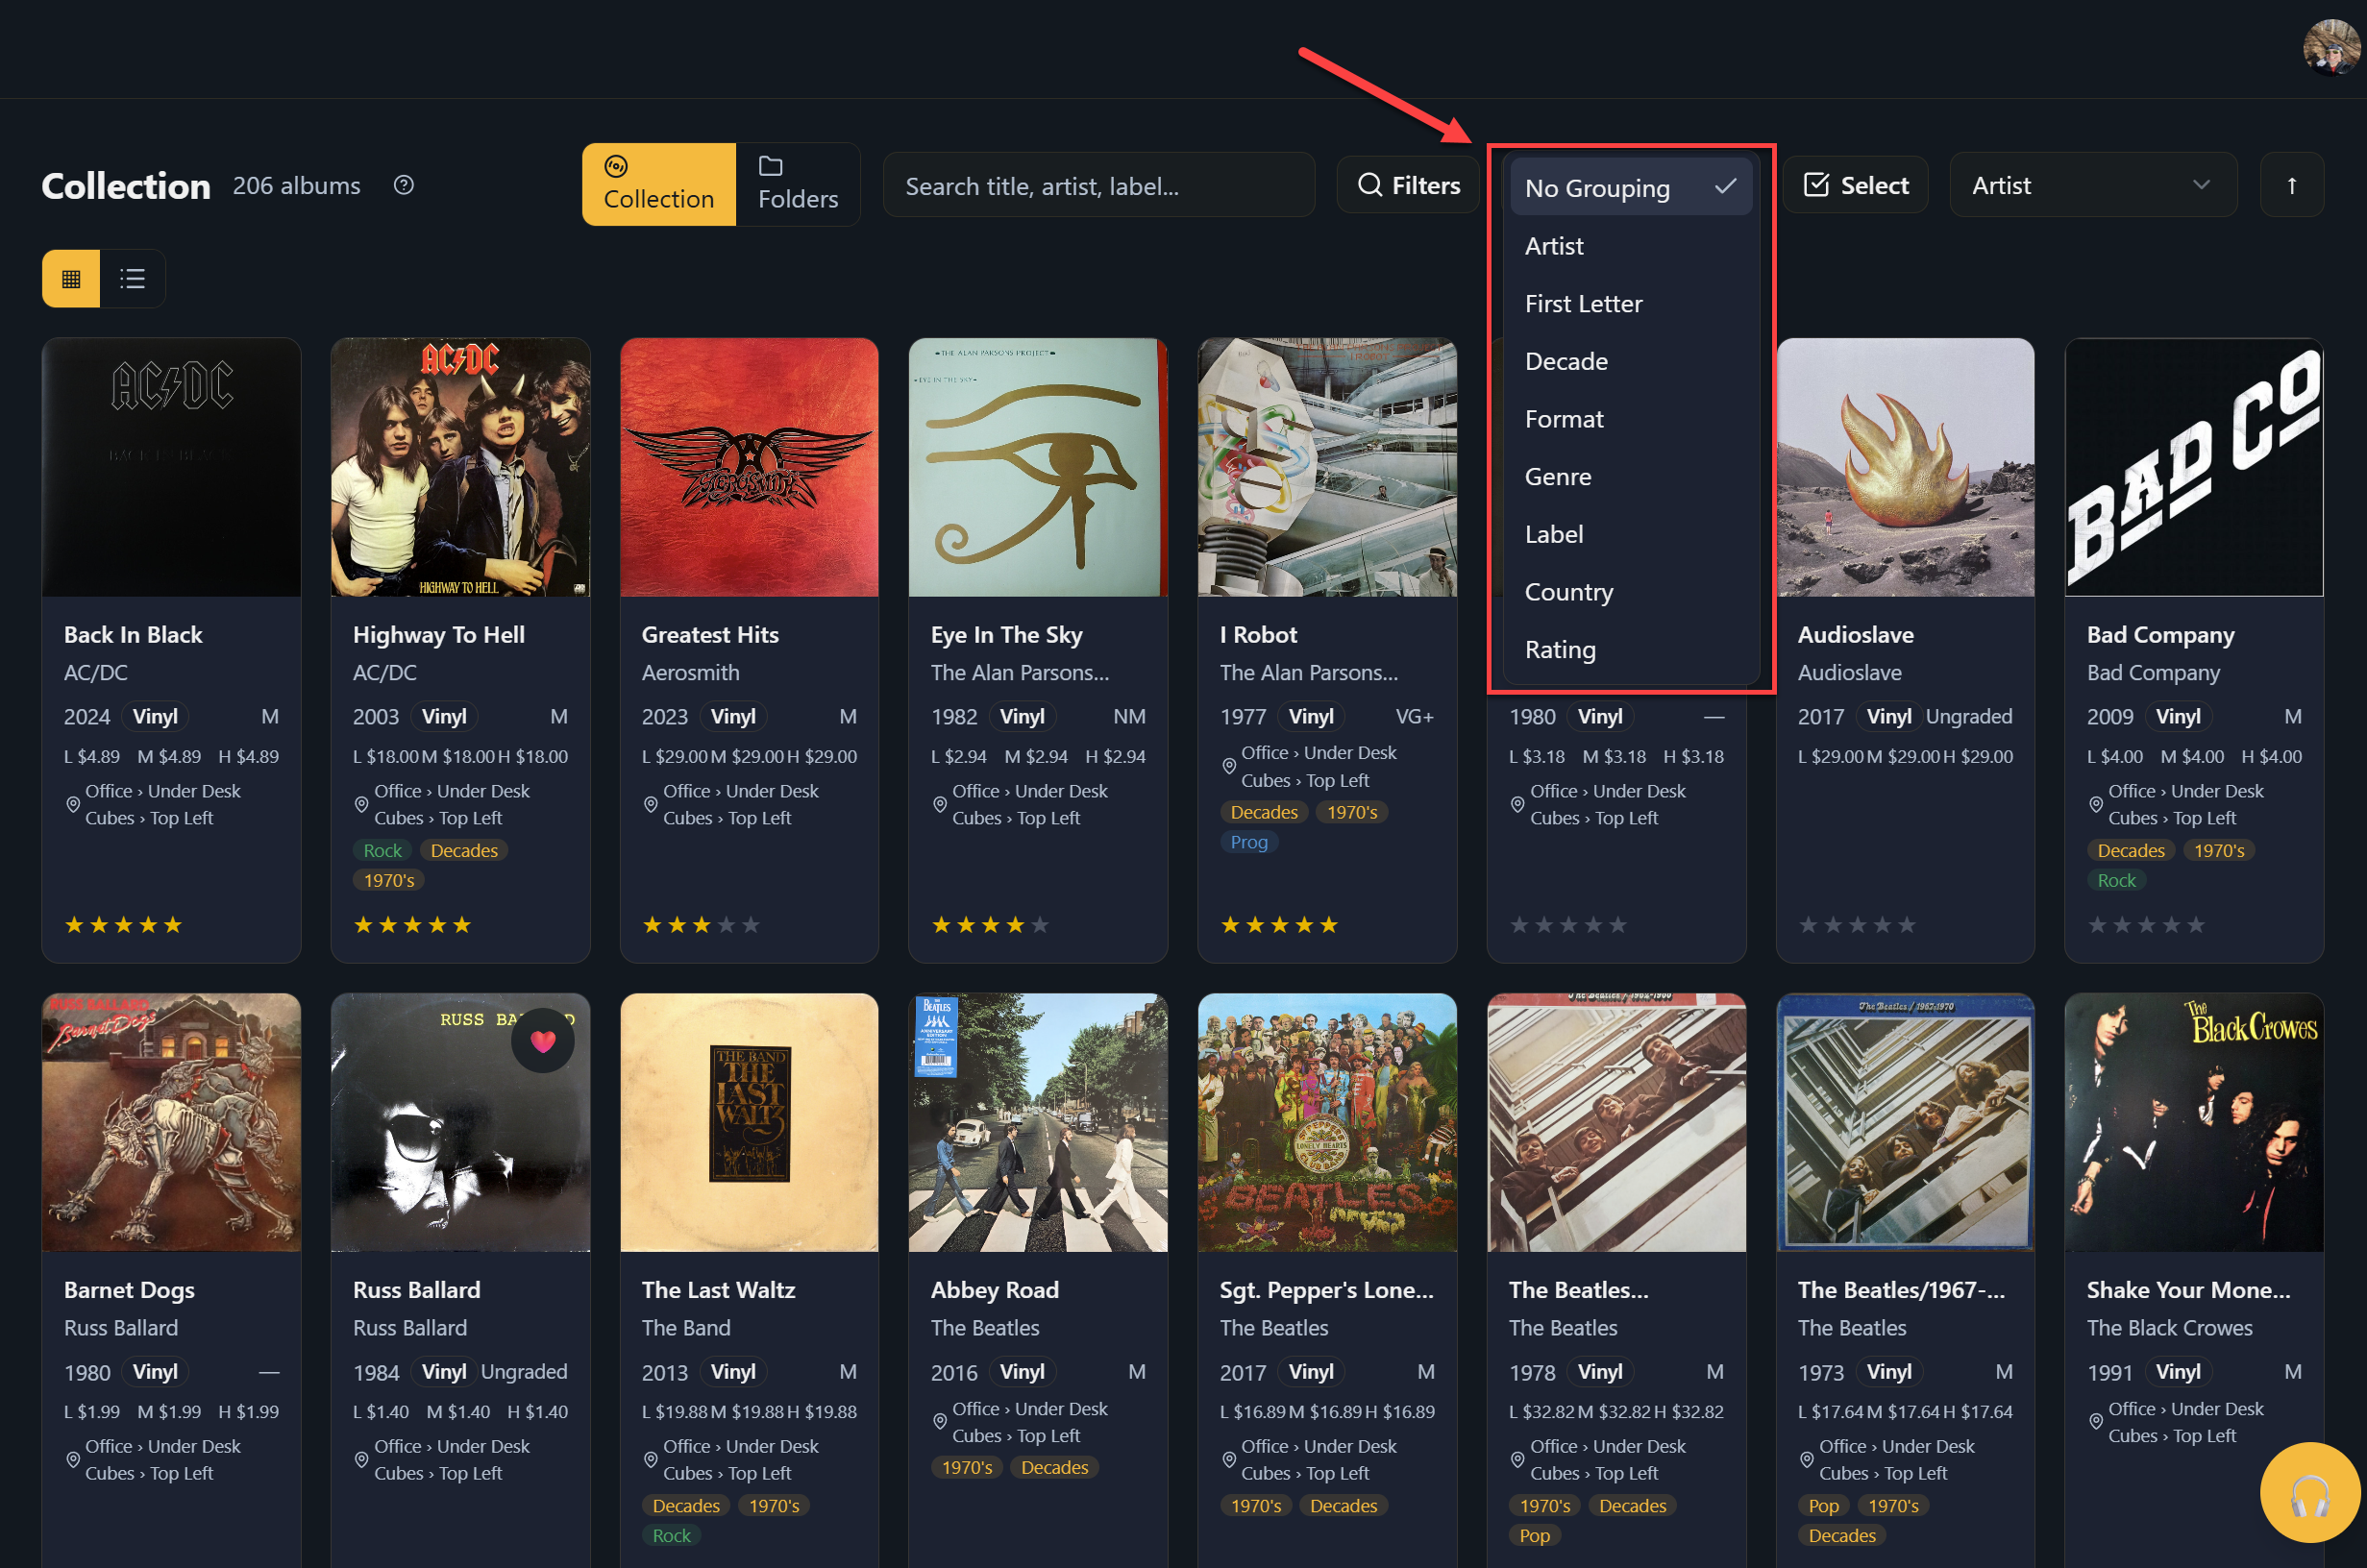The image size is (2367, 1568).
Task: Open the Bad Company album title
Action: (x=2160, y=634)
